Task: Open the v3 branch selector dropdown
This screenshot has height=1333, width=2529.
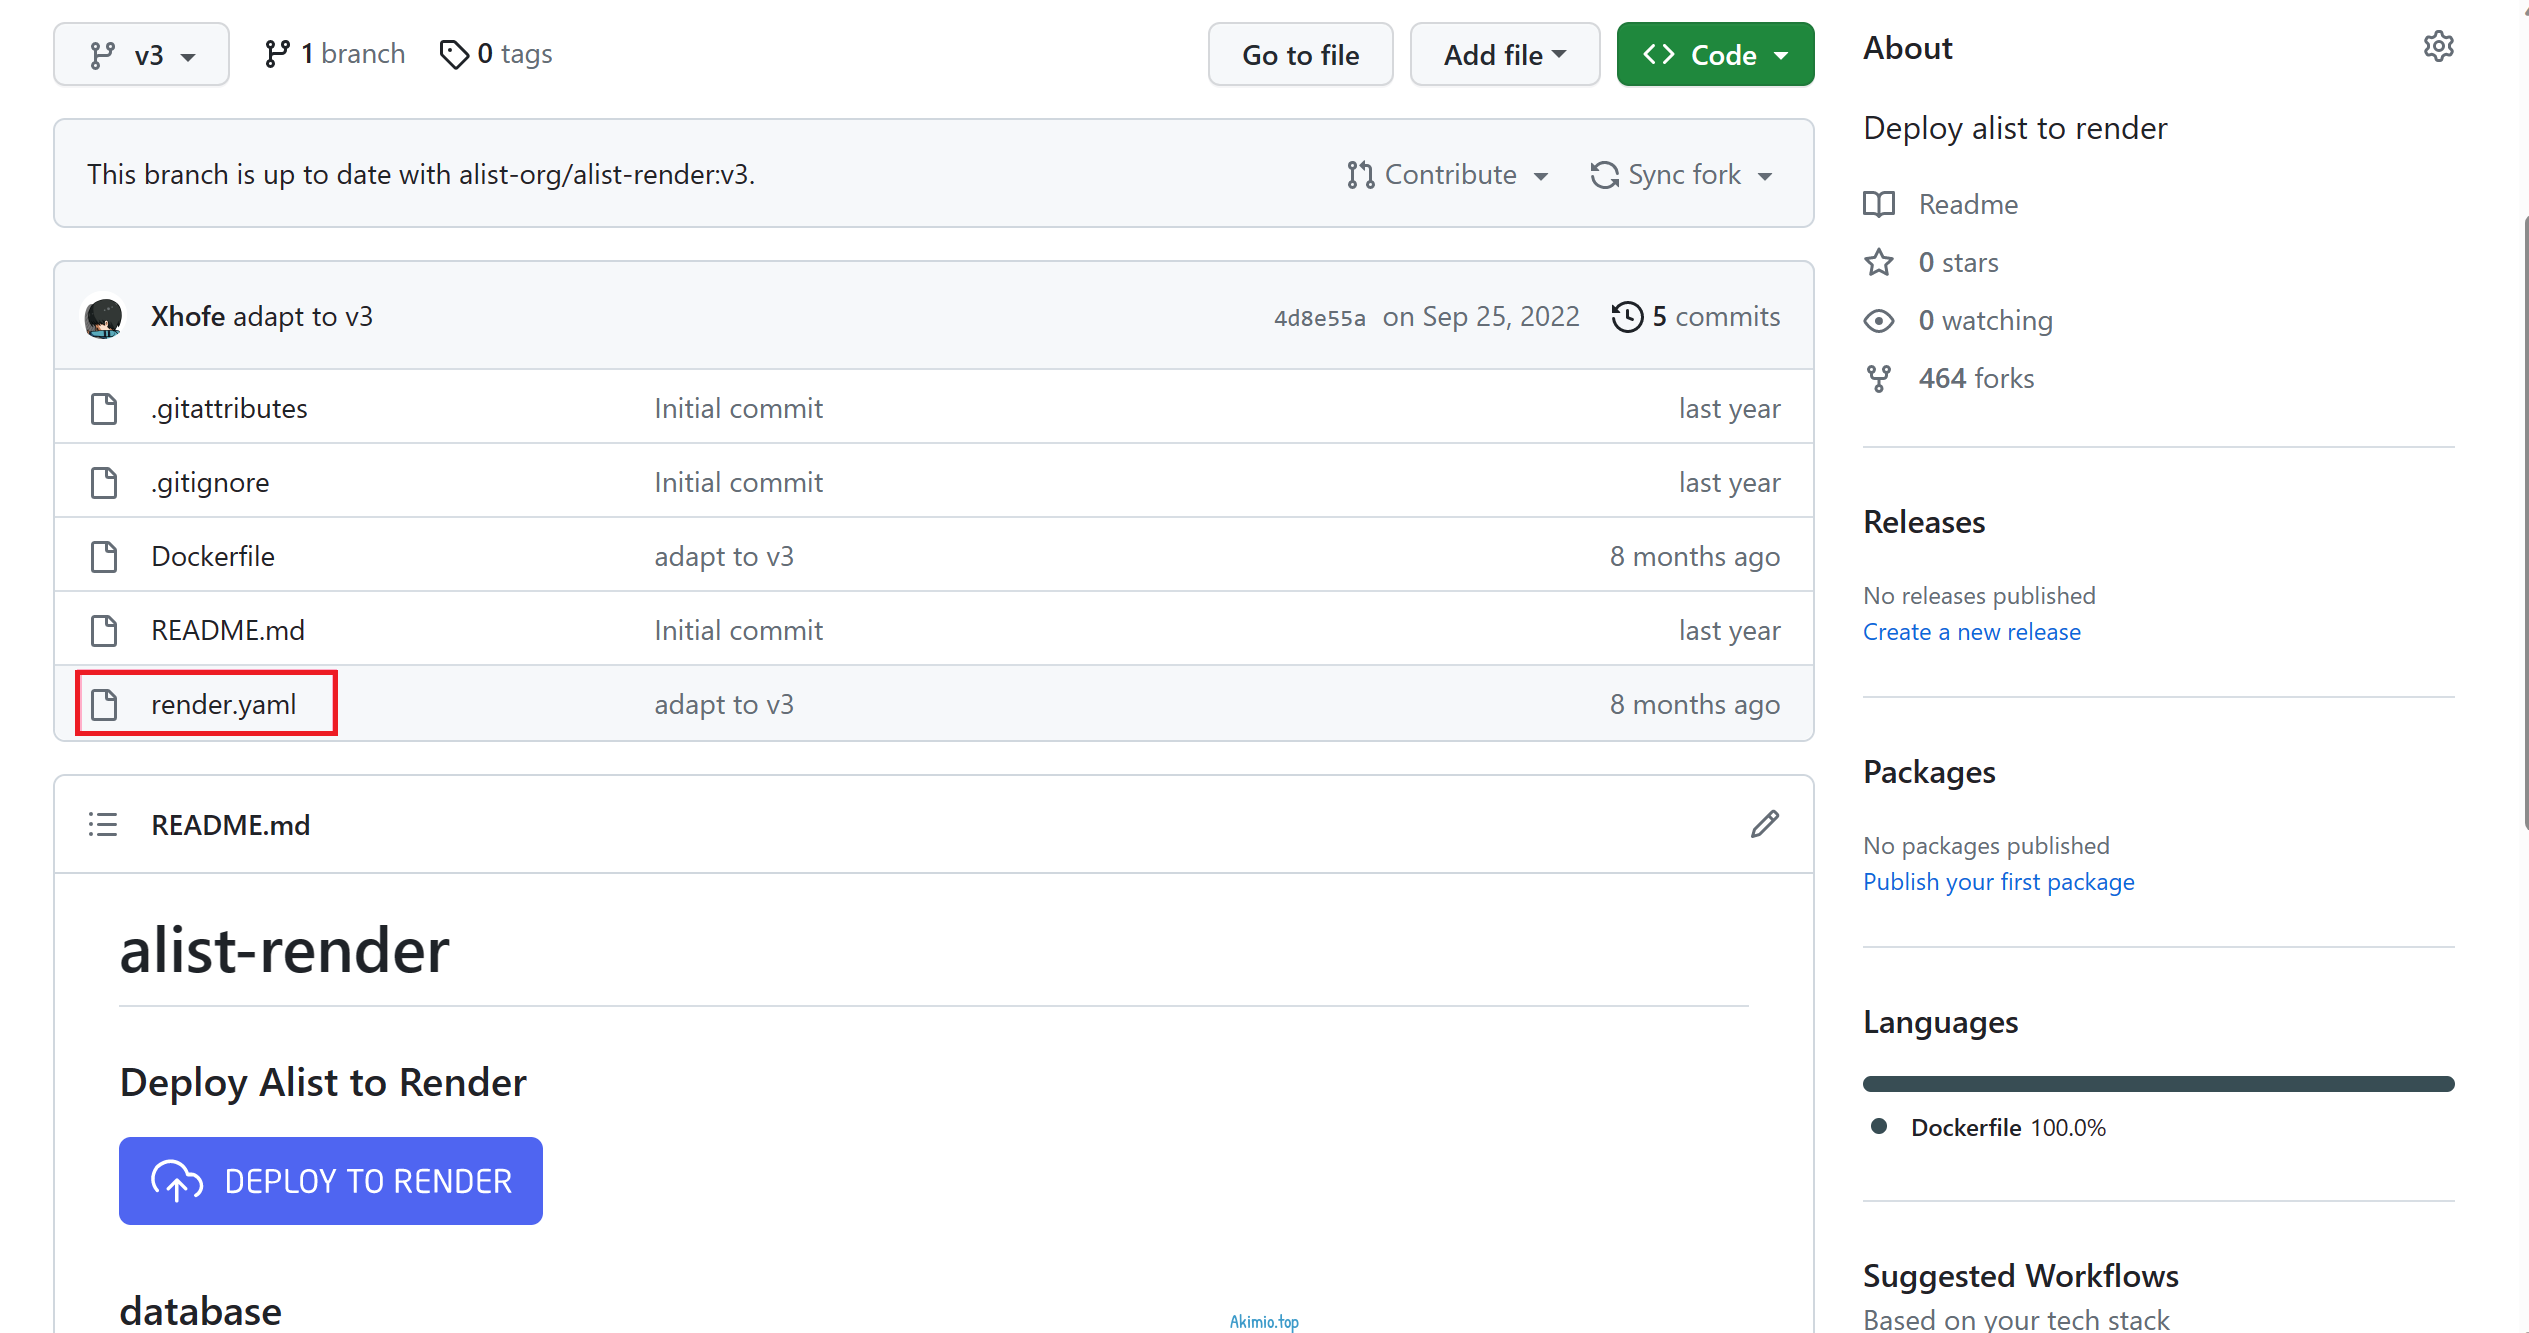Action: 141,55
